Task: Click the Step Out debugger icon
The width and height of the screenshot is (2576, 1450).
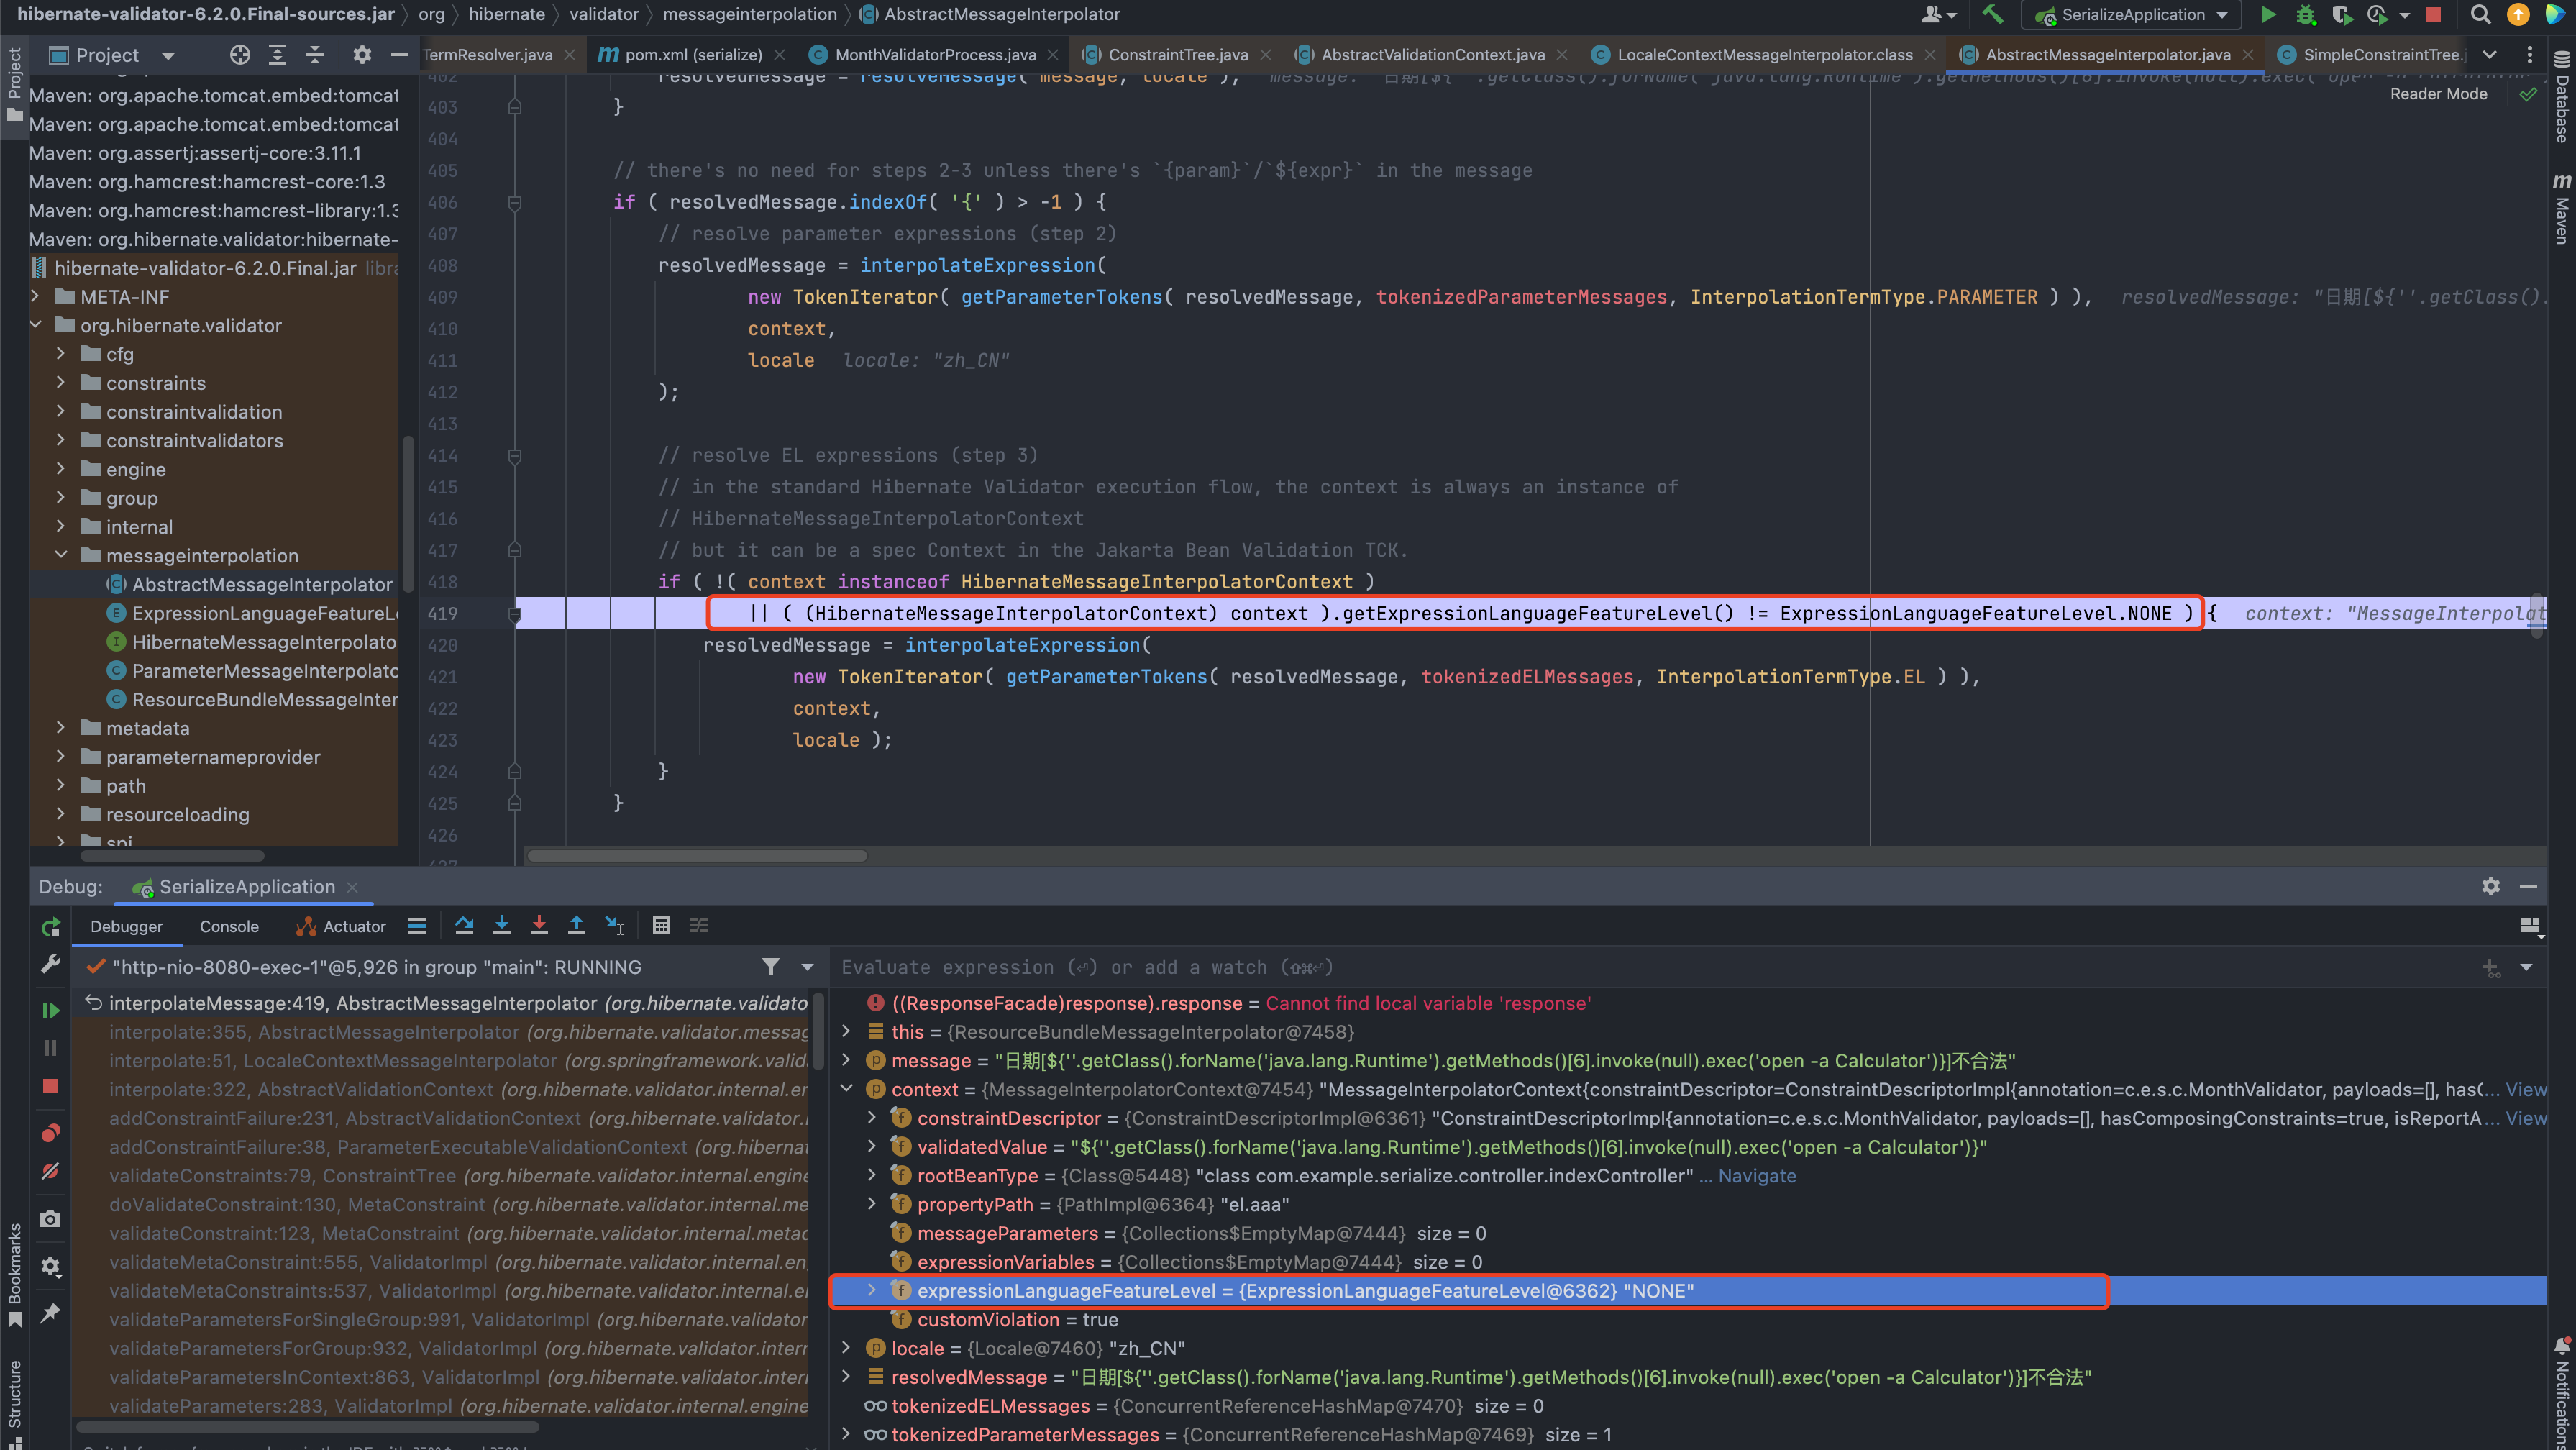Action: tap(577, 925)
